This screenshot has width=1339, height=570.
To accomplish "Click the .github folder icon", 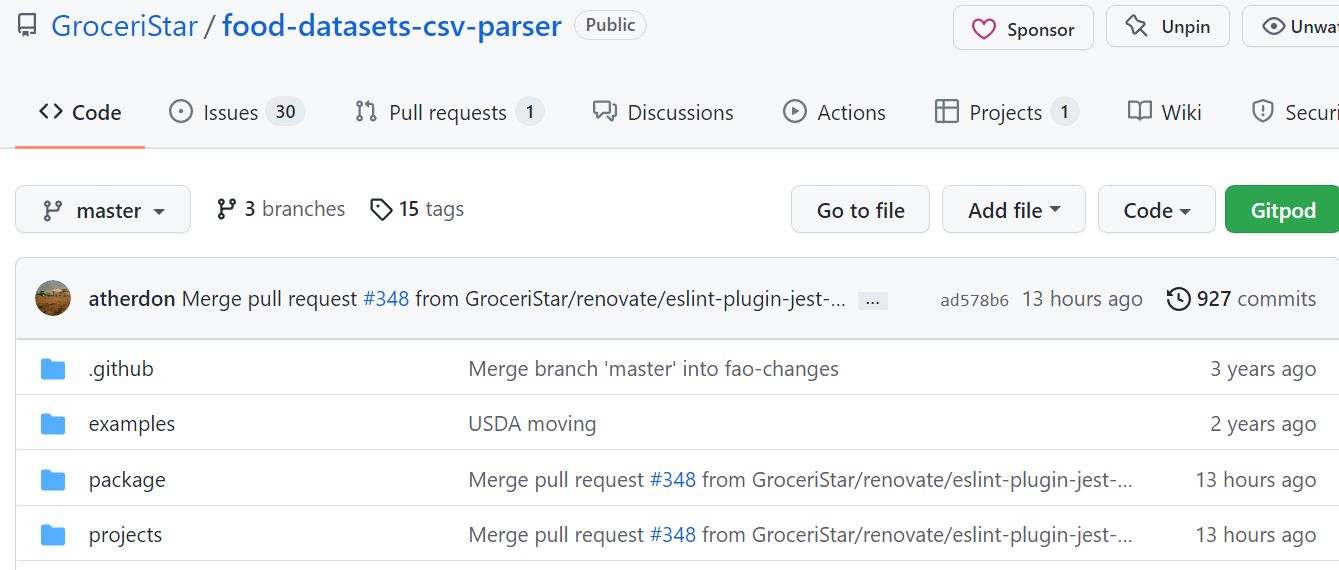I will [x=53, y=369].
